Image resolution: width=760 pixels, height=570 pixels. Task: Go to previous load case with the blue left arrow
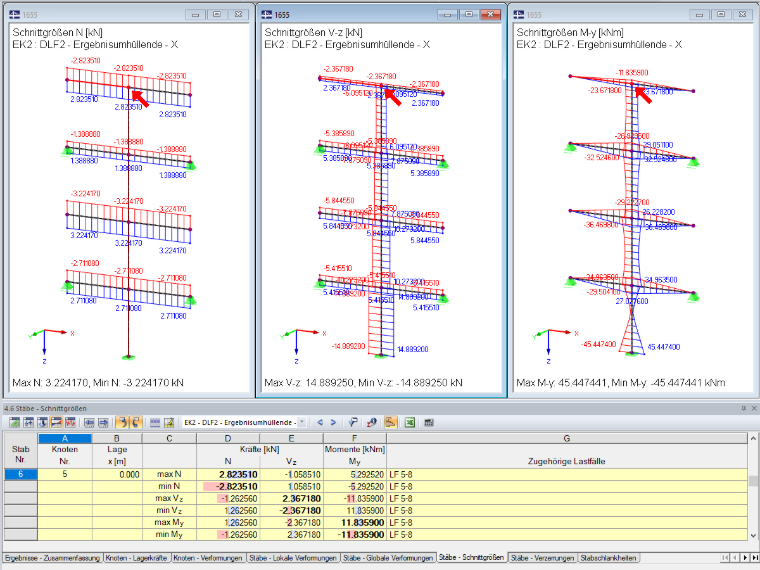pyautogui.click(x=320, y=423)
